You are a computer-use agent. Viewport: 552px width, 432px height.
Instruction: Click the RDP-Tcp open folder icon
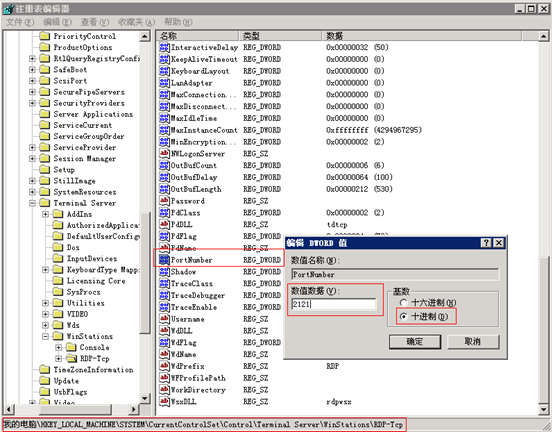[71, 358]
